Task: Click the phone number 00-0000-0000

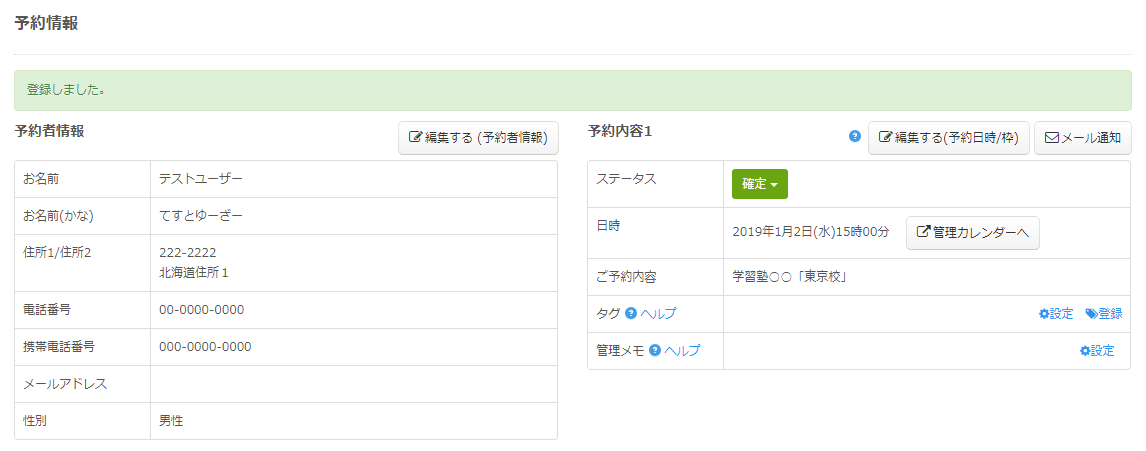Action: point(201,310)
